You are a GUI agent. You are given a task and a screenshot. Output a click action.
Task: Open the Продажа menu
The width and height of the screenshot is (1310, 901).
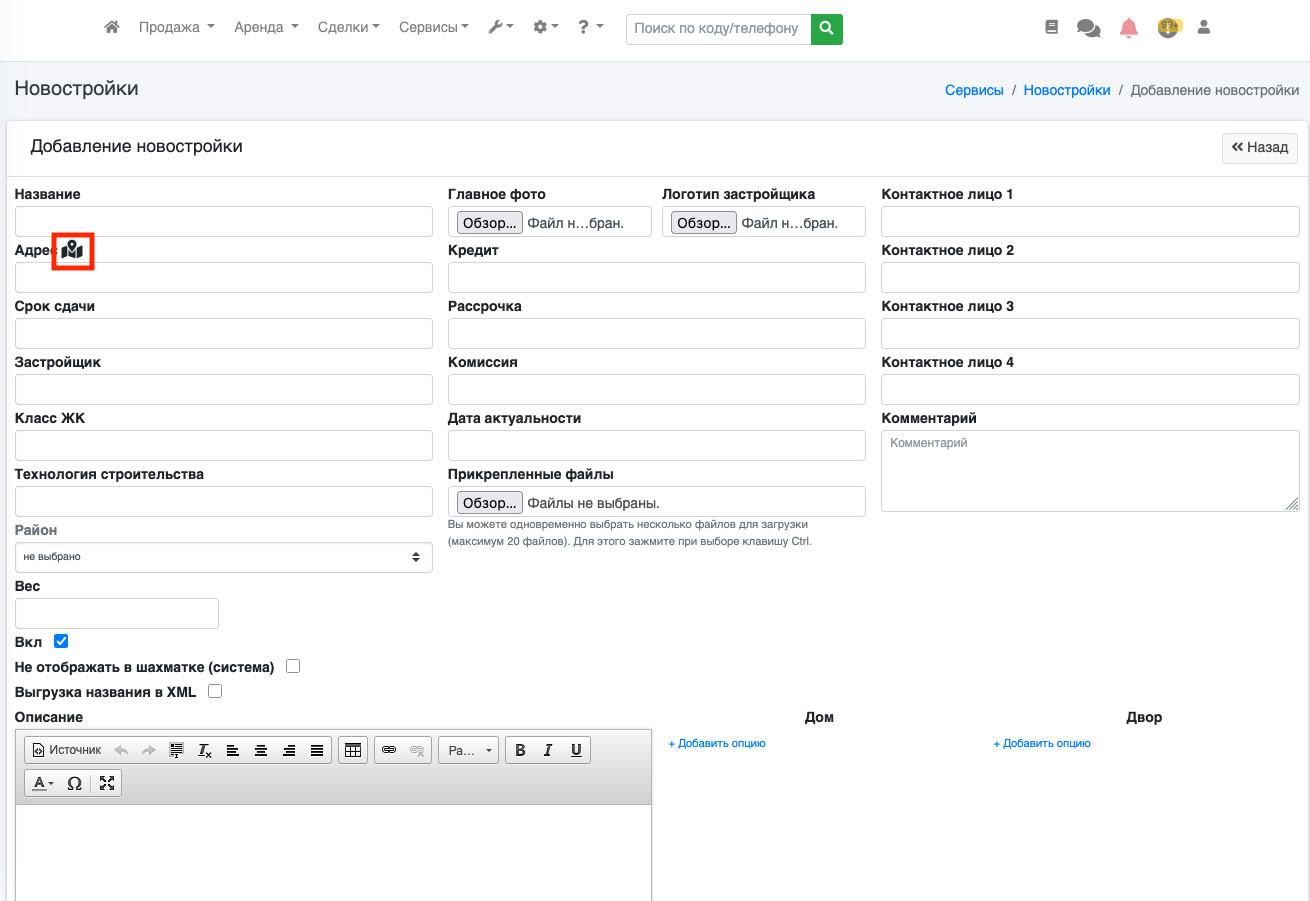pos(177,28)
